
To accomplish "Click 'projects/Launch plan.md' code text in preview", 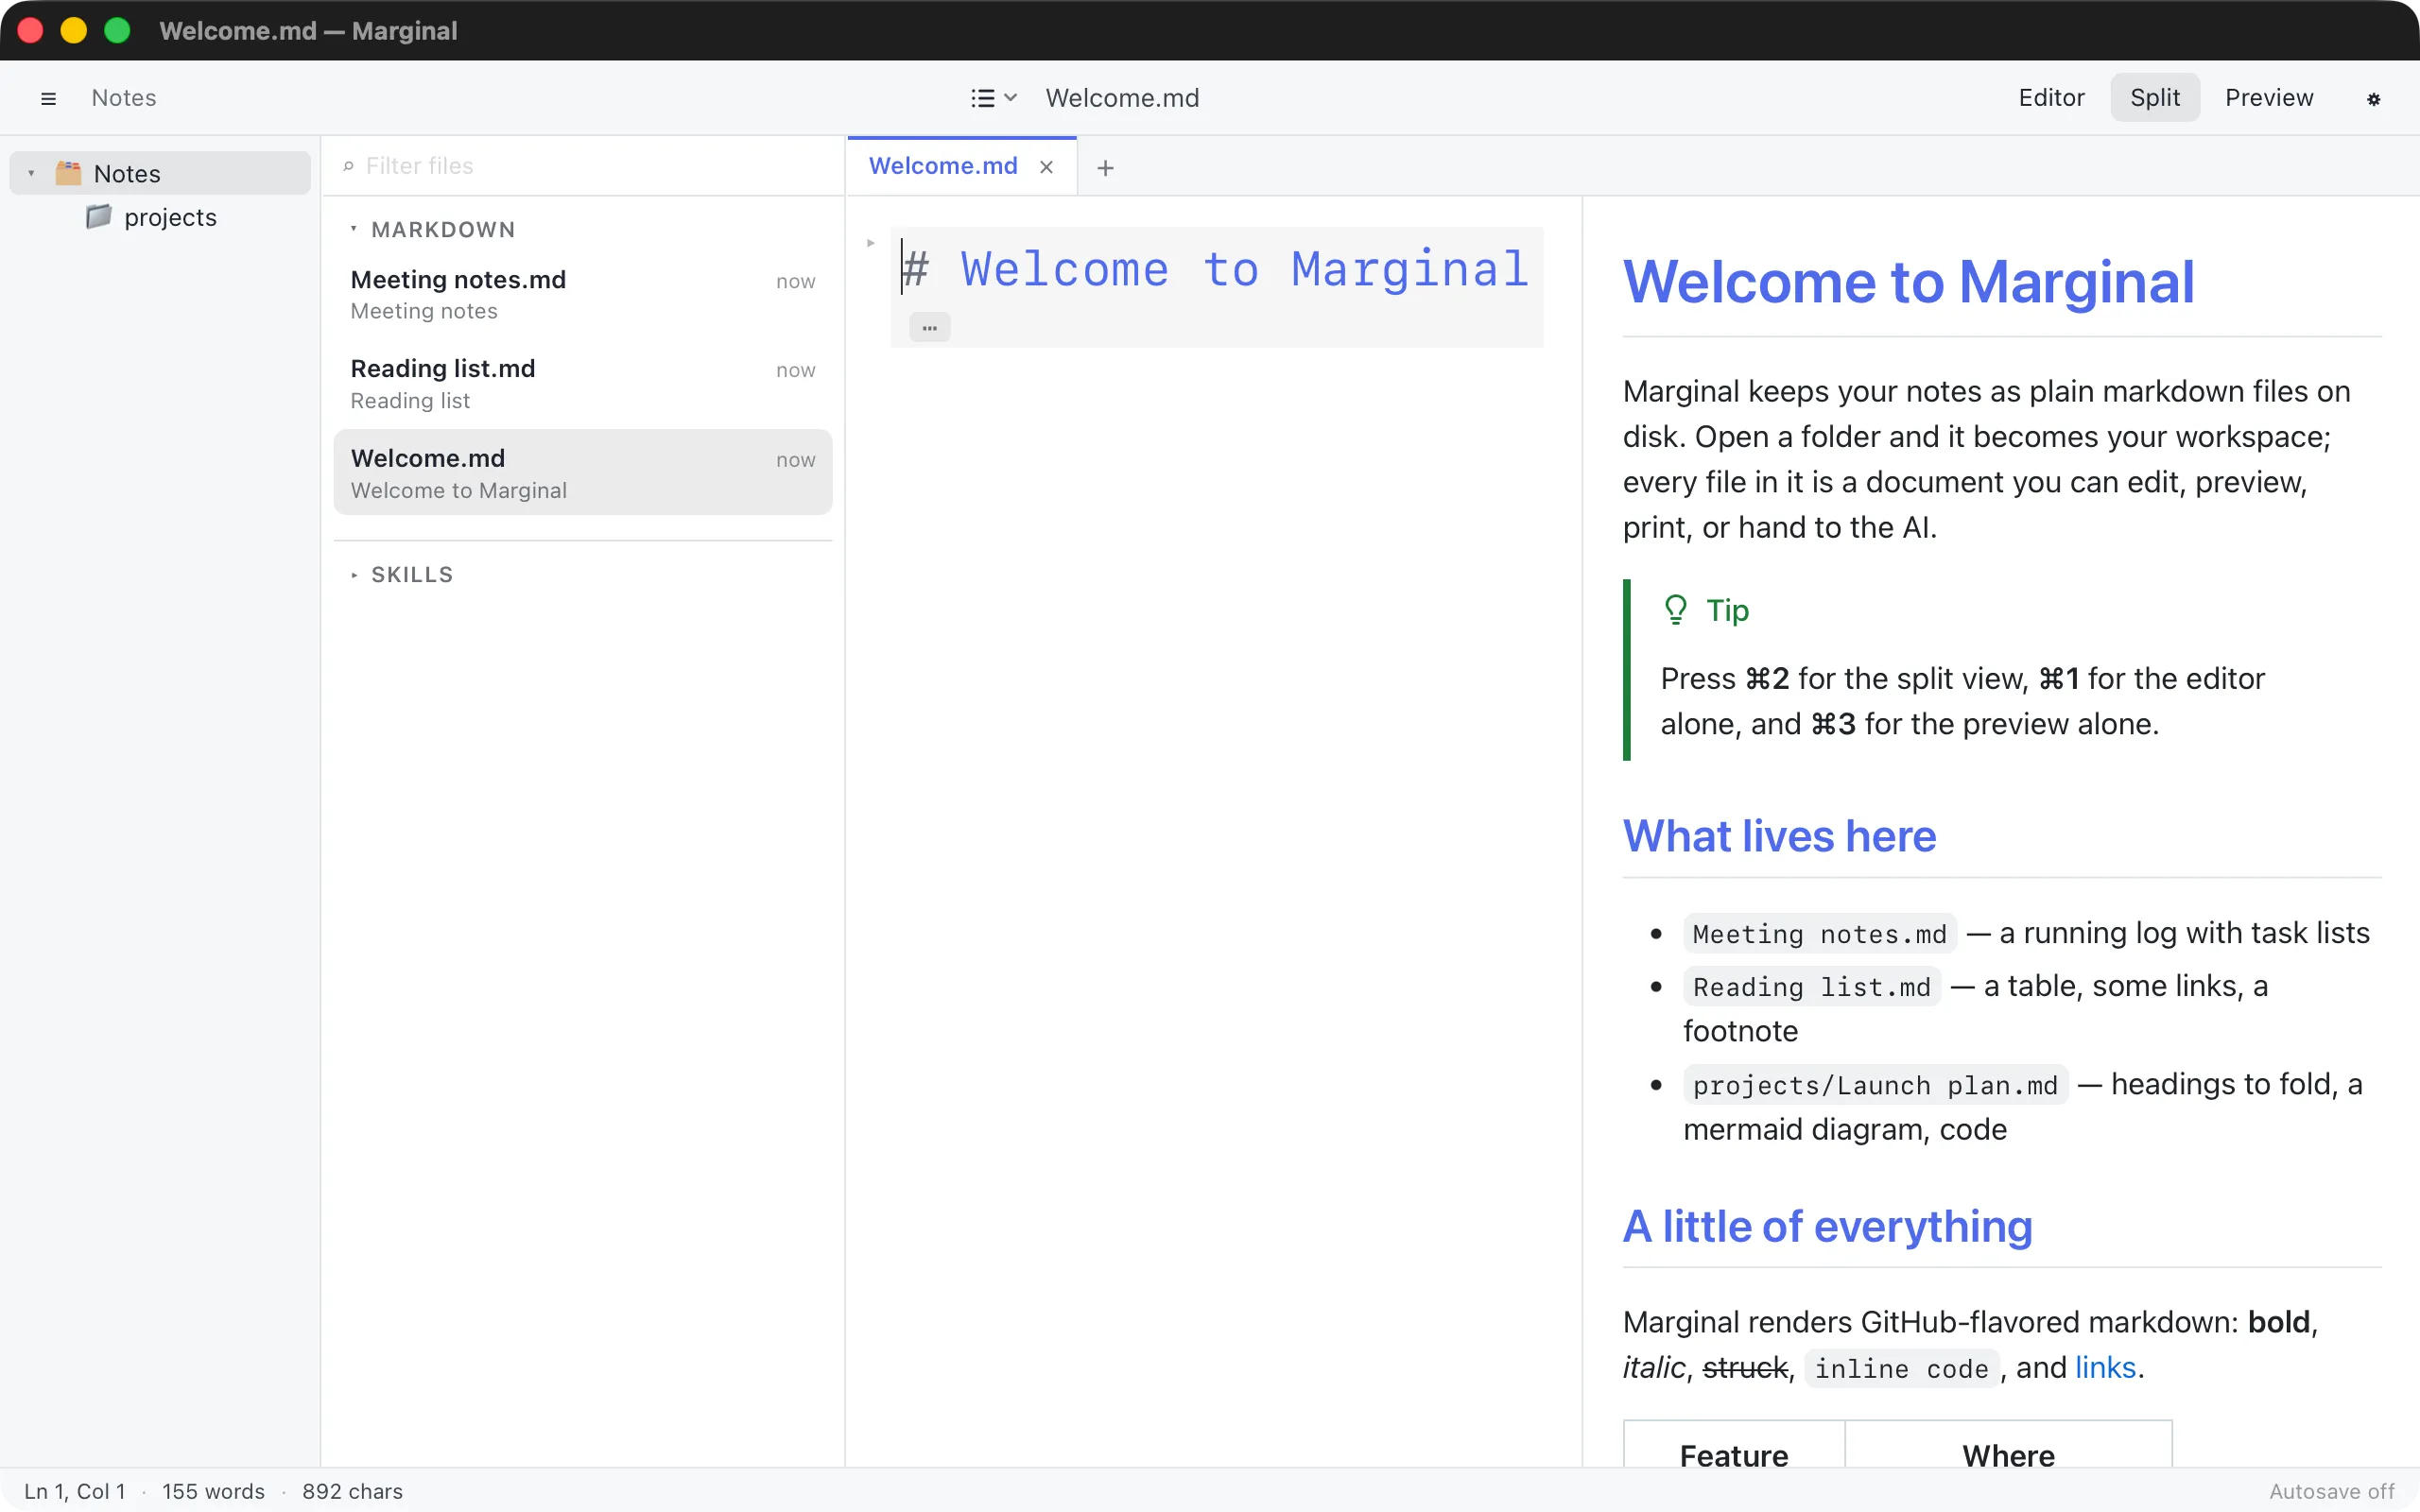I will (x=1875, y=1085).
